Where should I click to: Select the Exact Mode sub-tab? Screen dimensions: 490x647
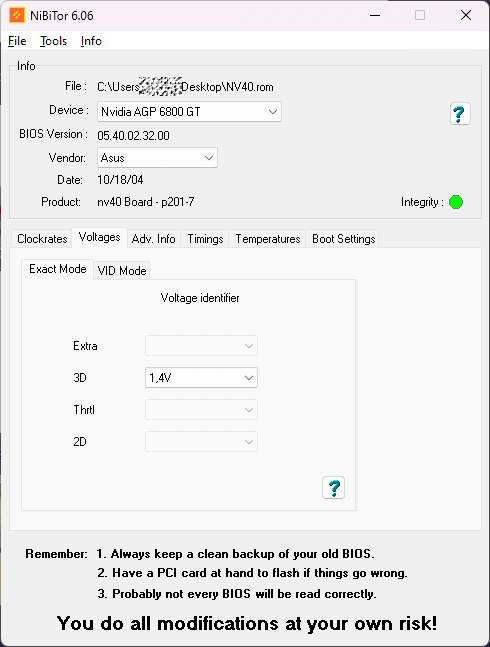click(57, 269)
